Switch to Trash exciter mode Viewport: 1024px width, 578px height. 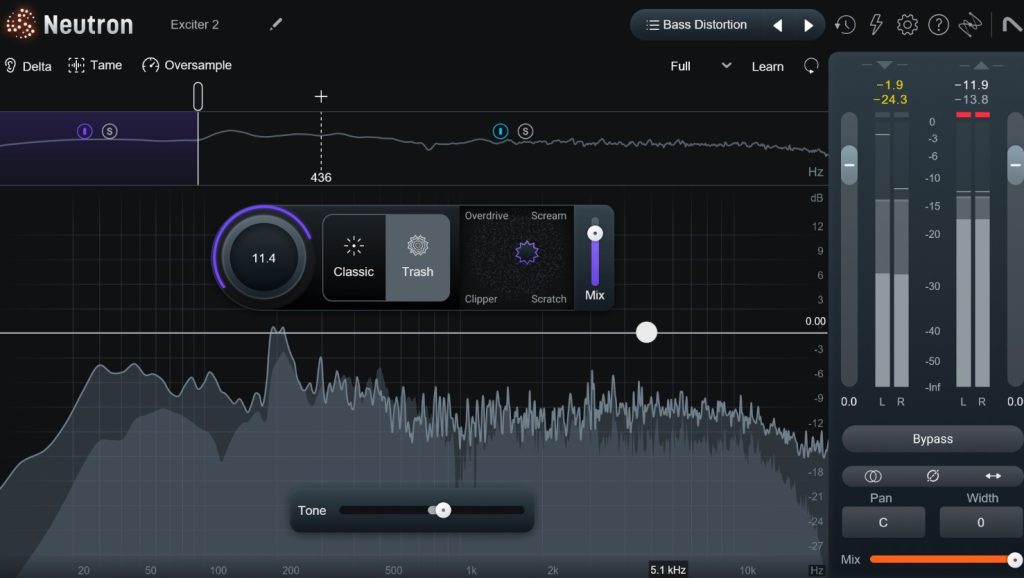[x=418, y=257]
